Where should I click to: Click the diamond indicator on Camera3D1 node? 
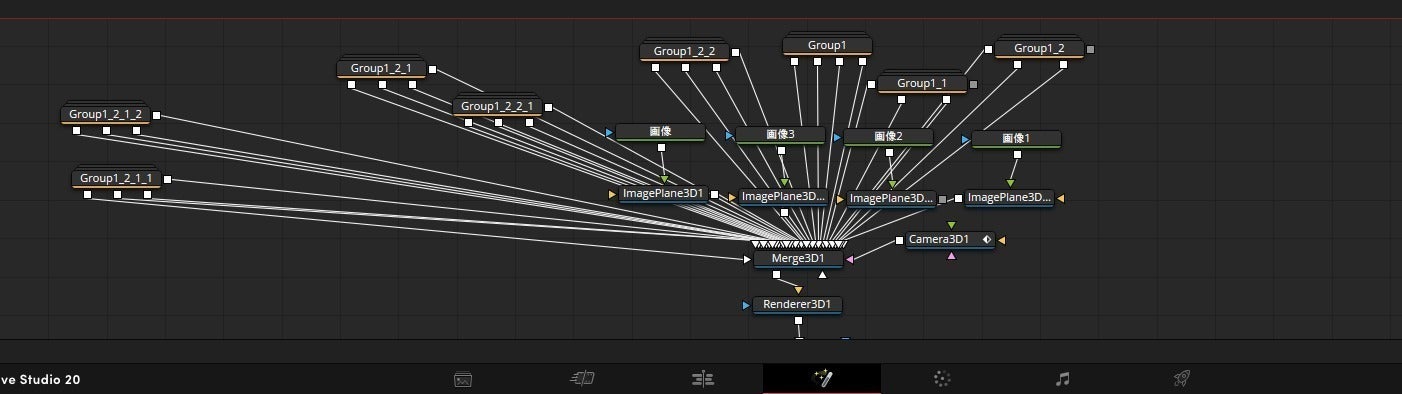(986, 240)
